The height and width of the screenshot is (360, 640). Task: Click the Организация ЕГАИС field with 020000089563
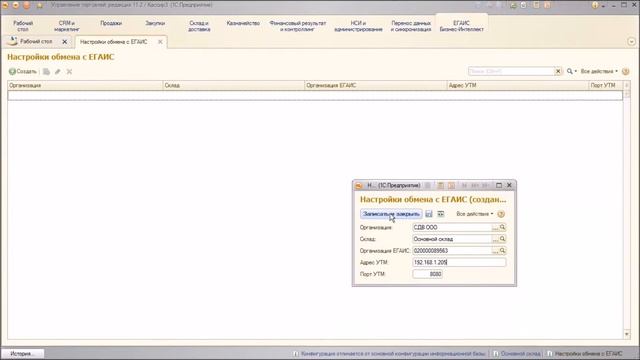pyautogui.click(x=452, y=251)
